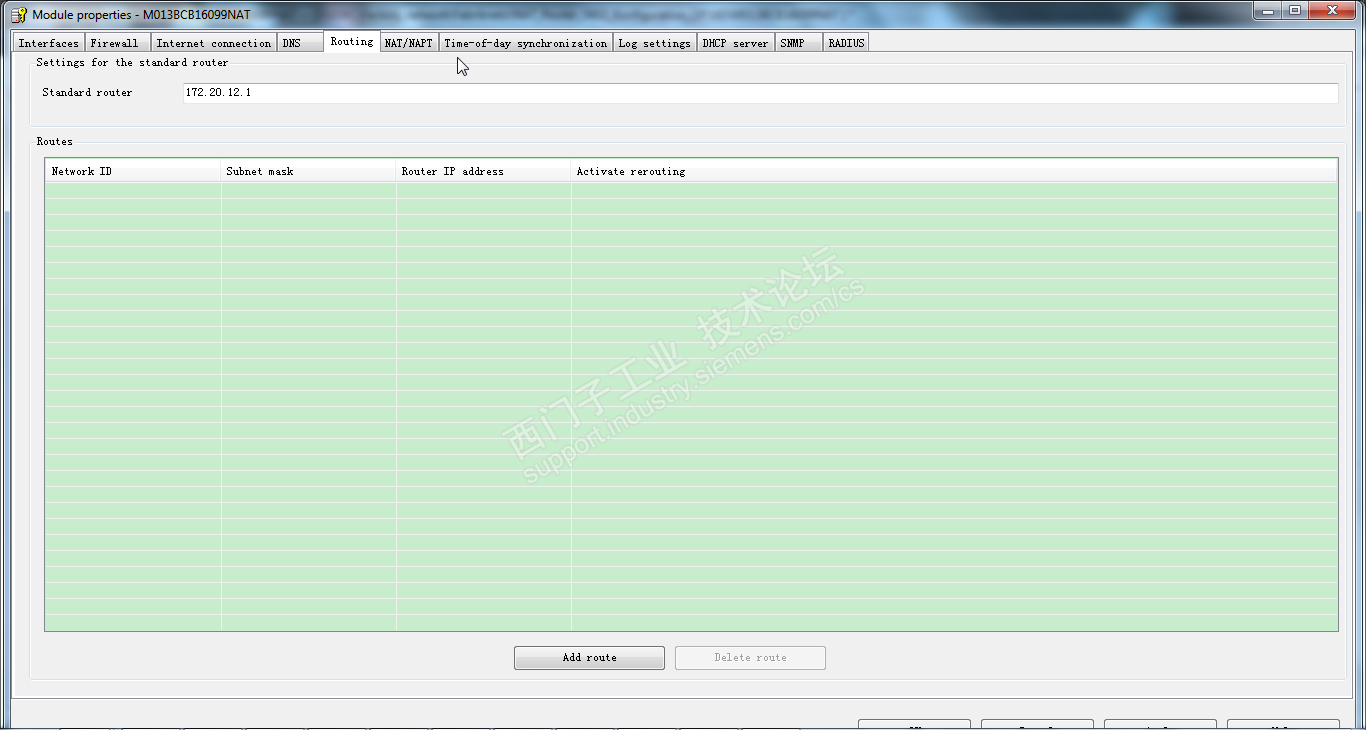Click the "Routes" group label
The image size is (1366, 730).
tap(55, 142)
